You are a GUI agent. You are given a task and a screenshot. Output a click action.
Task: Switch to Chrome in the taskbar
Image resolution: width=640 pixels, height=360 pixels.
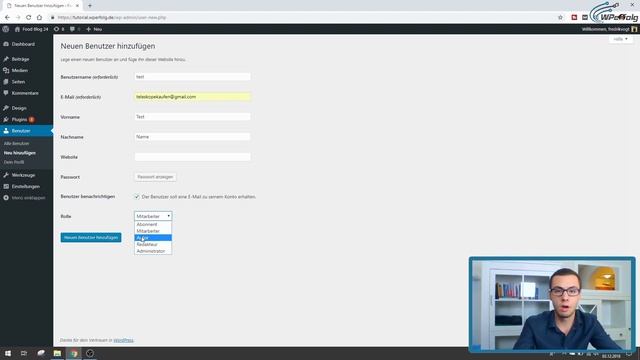point(74,353)
